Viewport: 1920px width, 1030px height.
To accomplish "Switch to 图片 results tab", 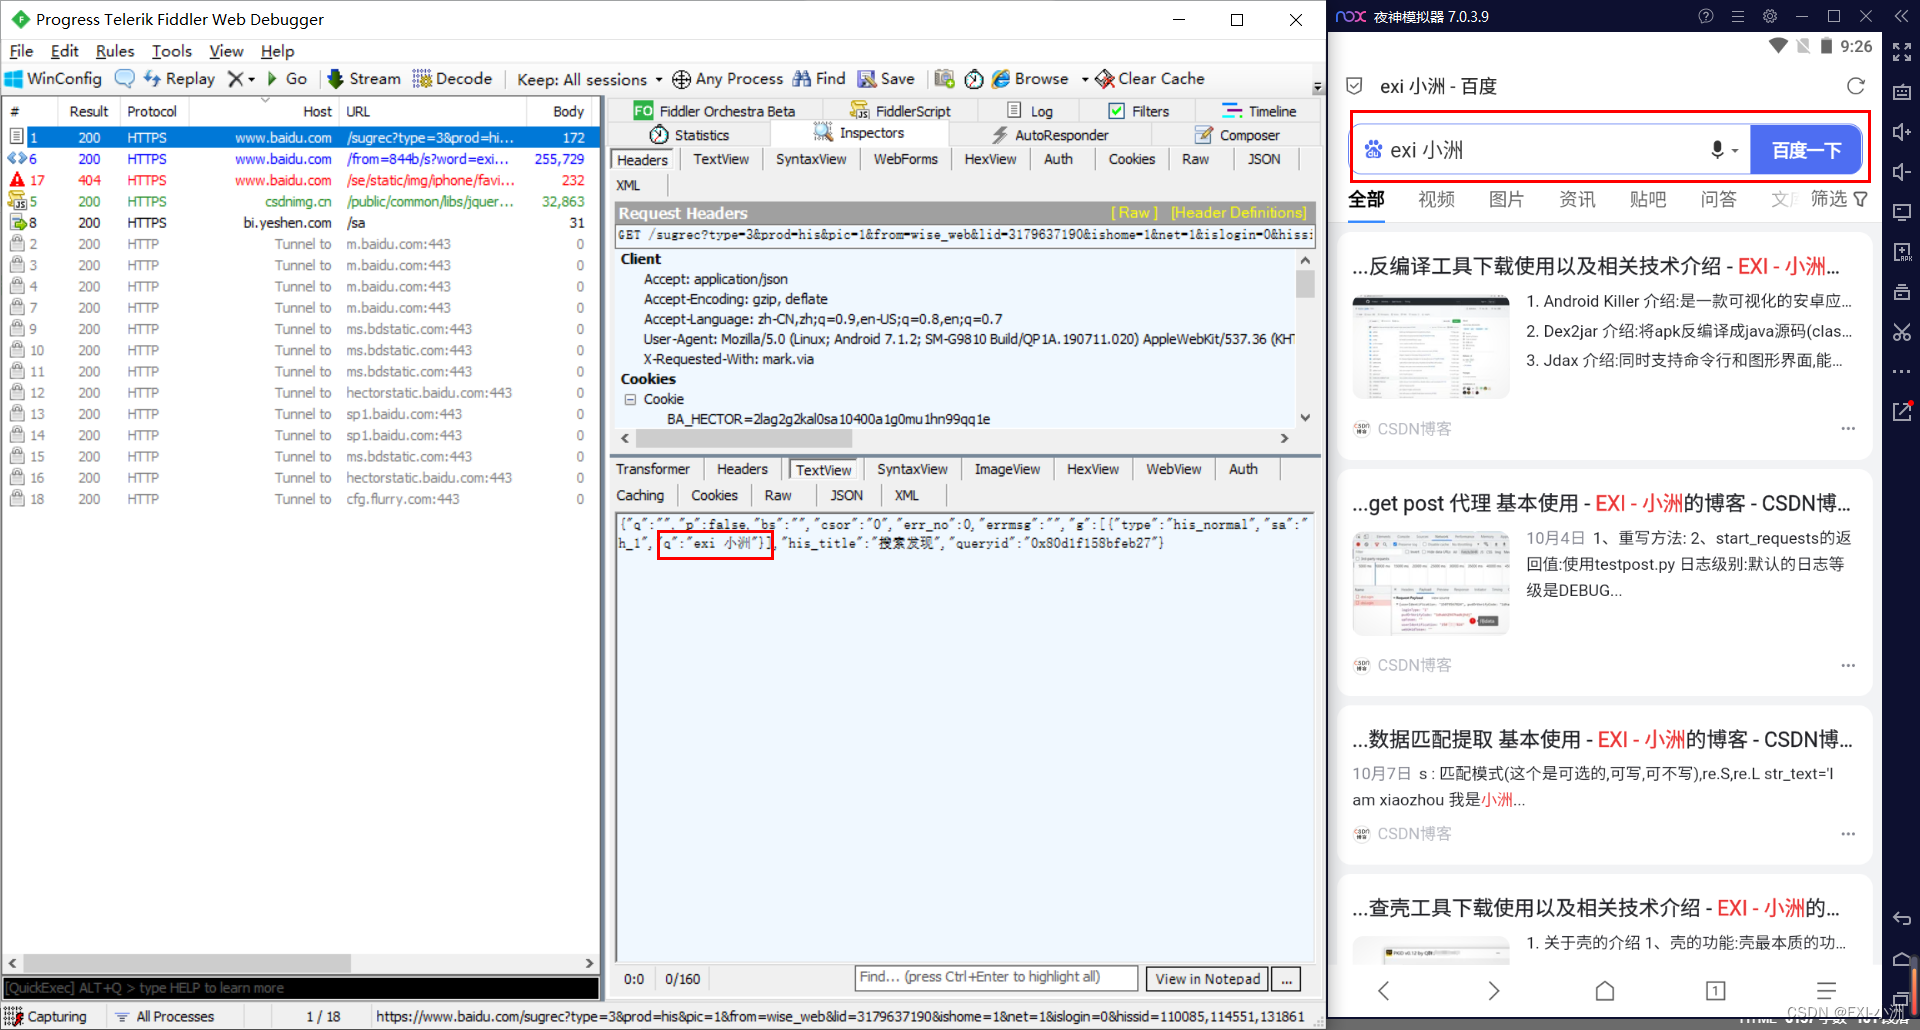I will coord(1506,199).
